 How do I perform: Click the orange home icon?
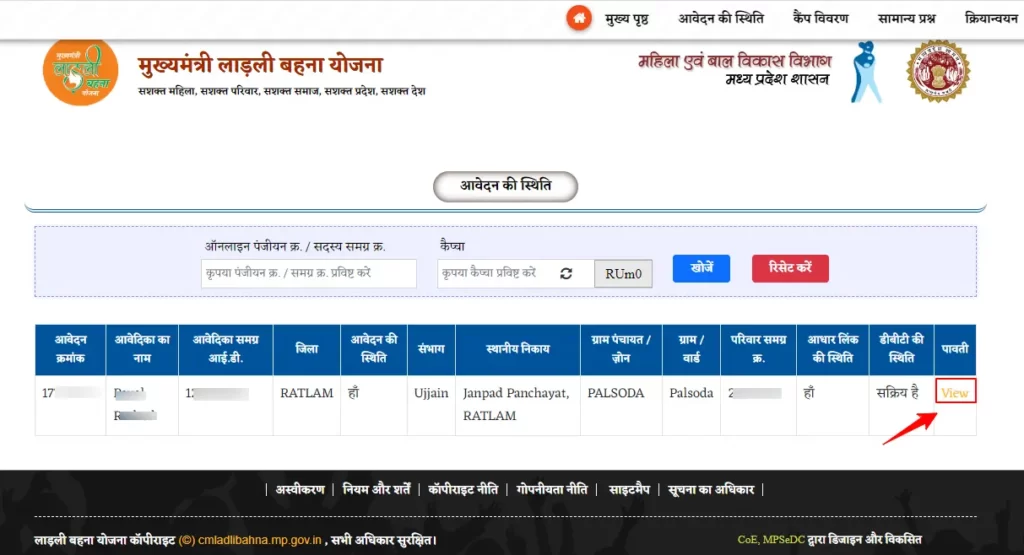click(579, 18)
